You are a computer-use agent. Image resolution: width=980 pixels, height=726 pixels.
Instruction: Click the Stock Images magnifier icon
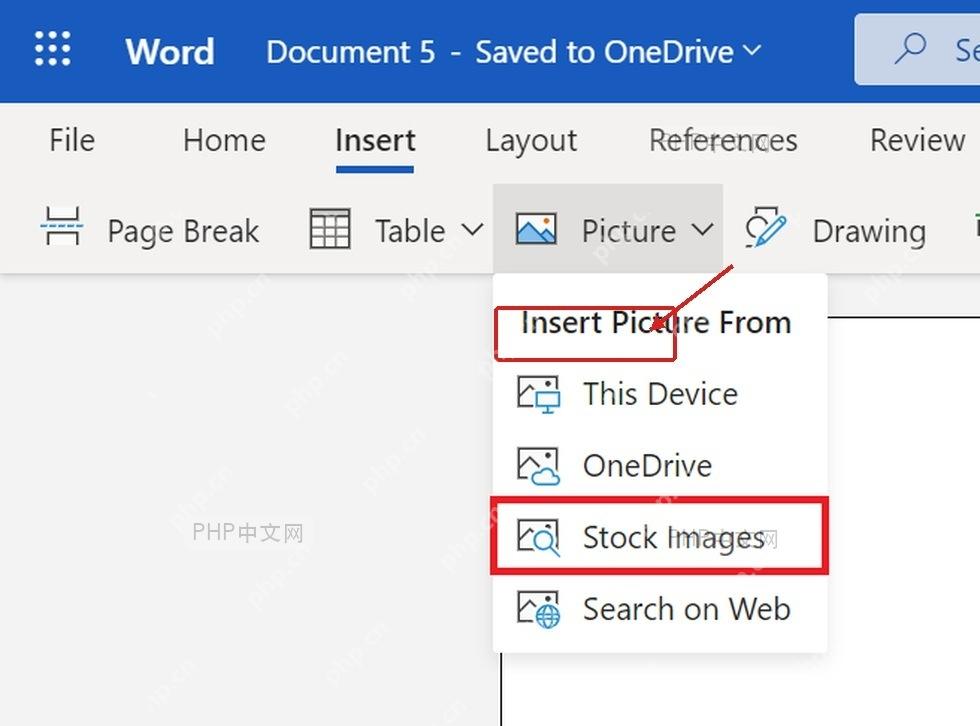pos(538,537)
